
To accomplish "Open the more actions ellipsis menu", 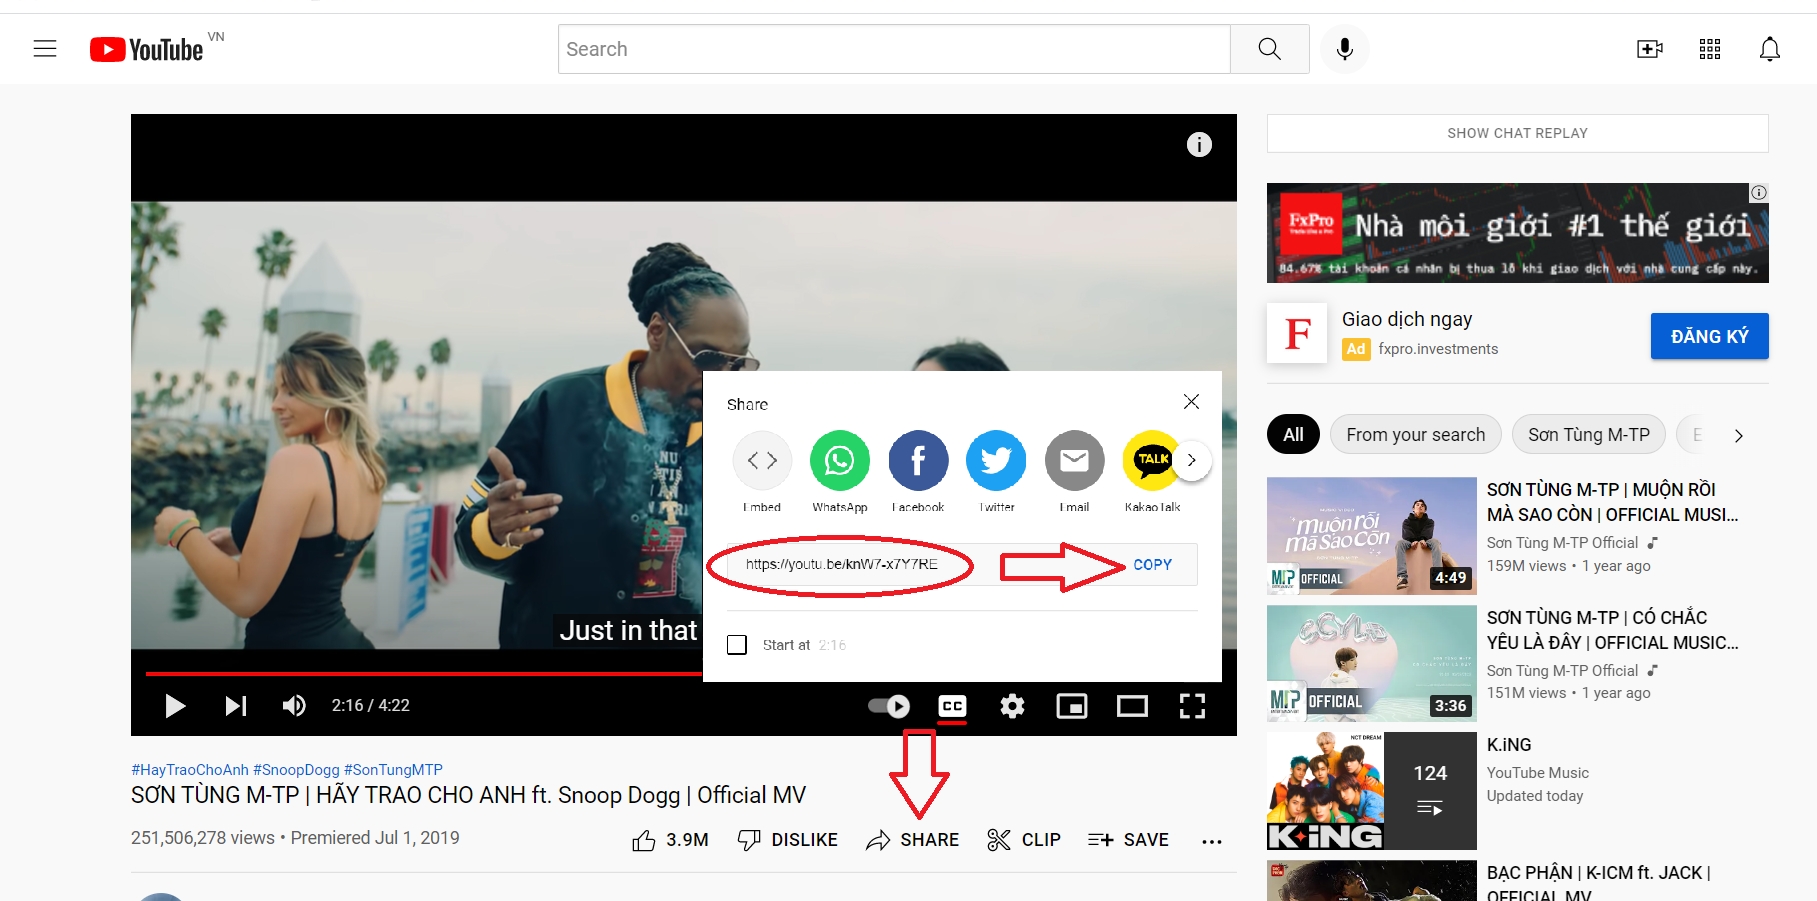I will [x=1211, y=841].
